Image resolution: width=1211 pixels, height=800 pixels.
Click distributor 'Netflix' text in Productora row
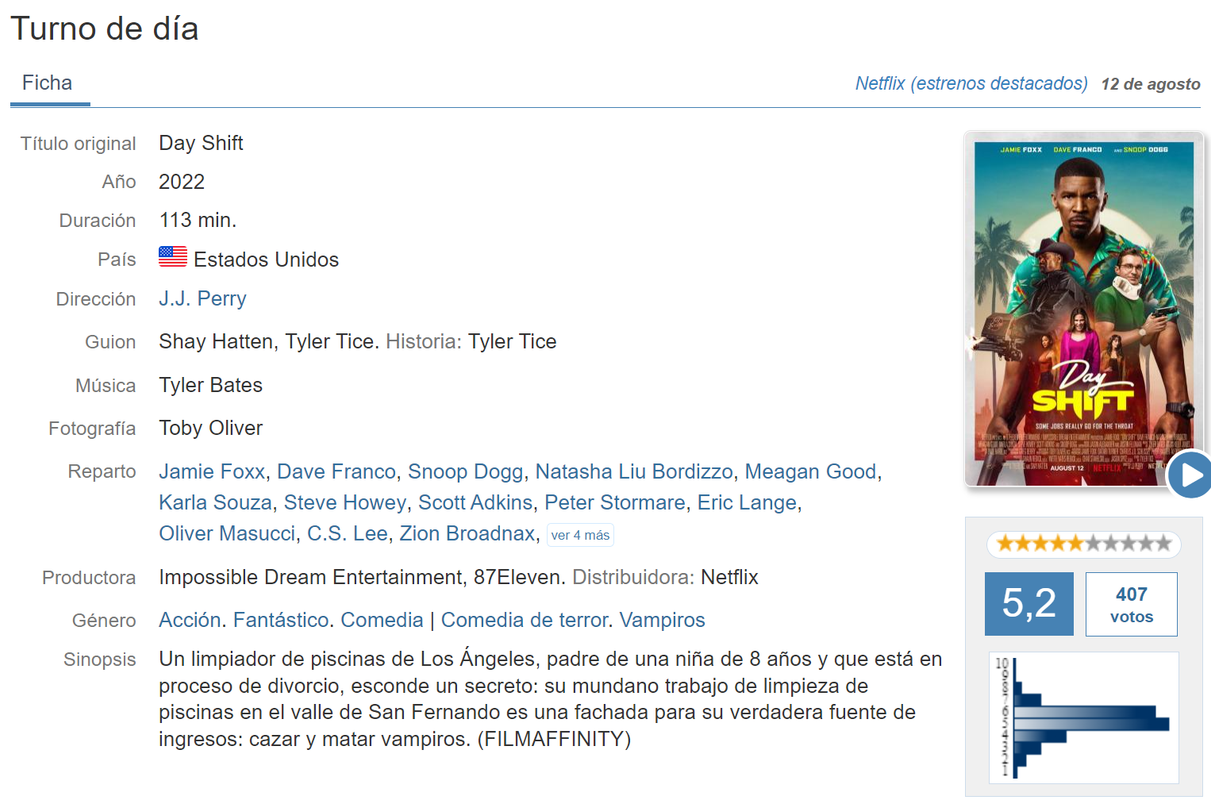tap(730, 577)
